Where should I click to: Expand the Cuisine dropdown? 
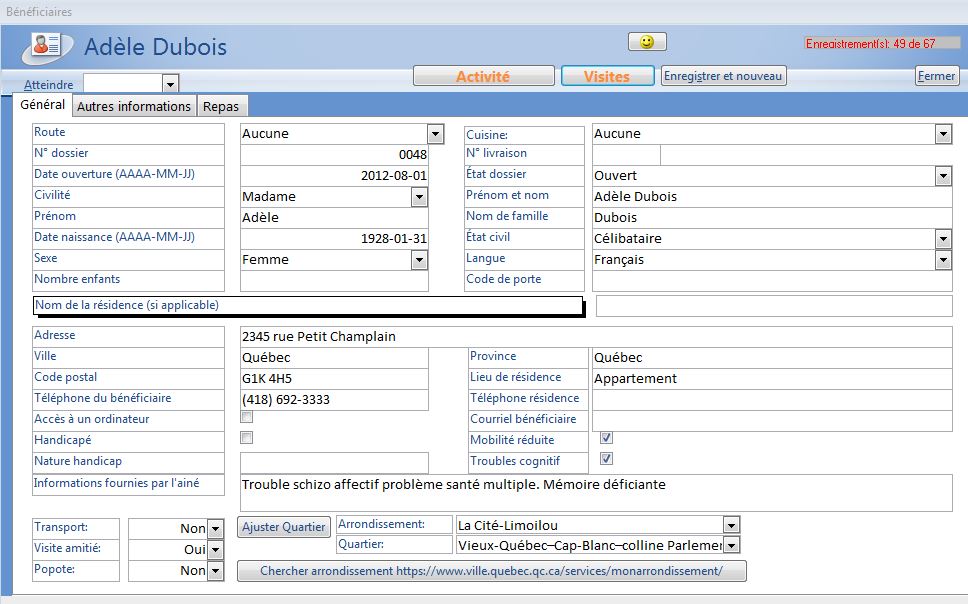click(x=943, y=133)
